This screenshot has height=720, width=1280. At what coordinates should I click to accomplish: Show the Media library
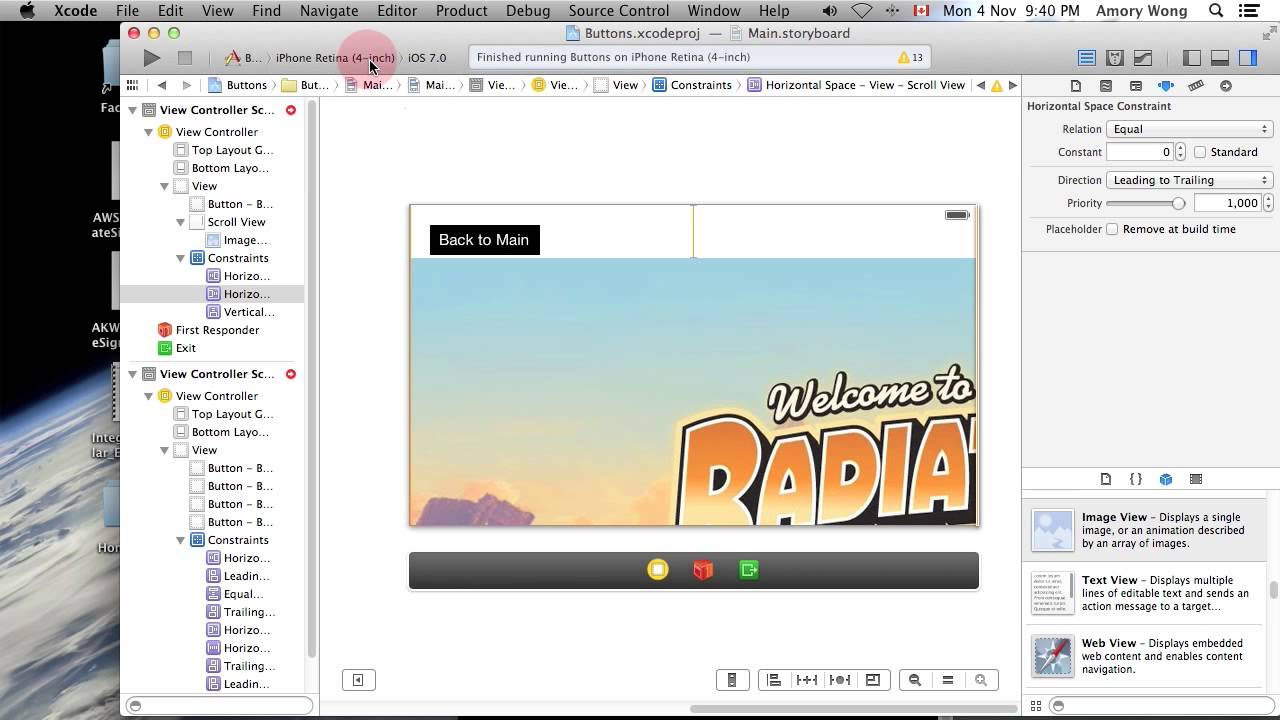pos(1196,479)
